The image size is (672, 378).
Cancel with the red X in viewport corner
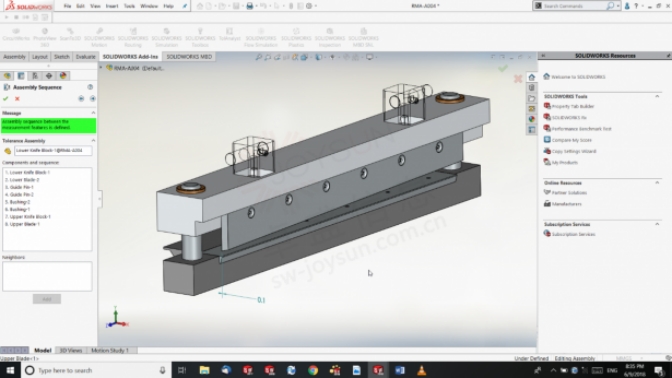518,78
